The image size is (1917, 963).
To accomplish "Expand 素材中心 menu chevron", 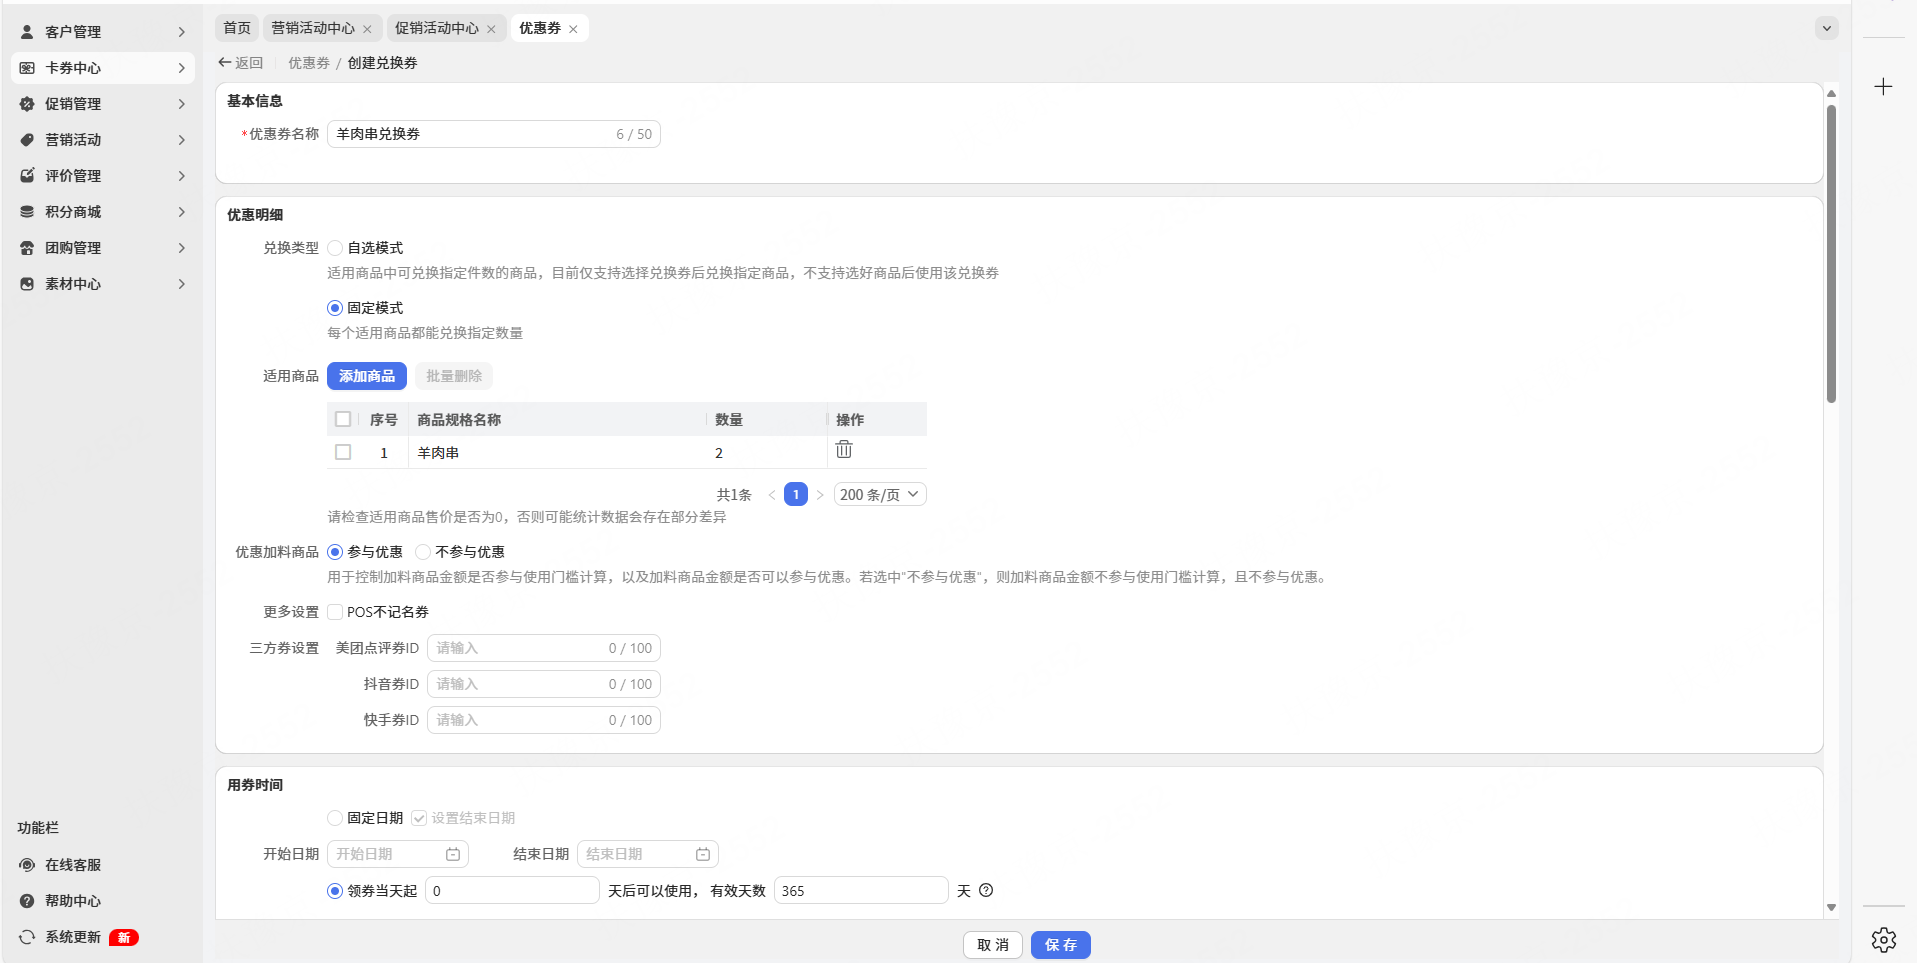I will (181, 284).
